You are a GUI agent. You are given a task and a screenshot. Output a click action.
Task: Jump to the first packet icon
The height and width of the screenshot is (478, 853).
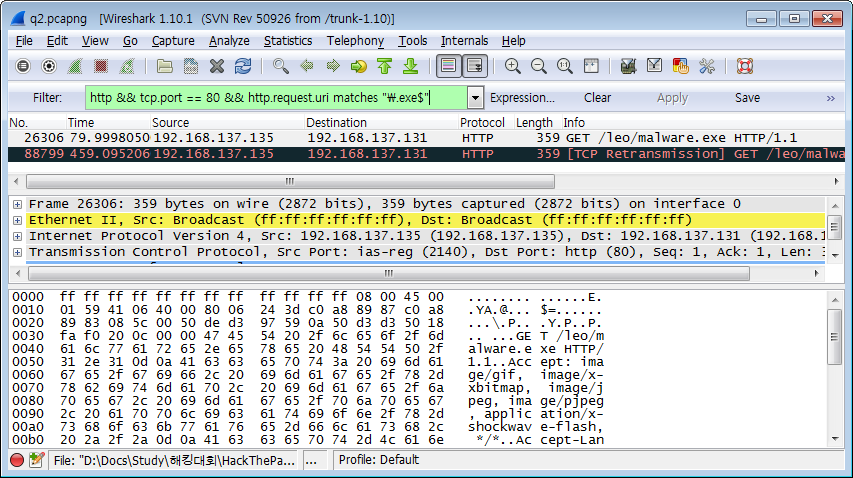click(x=385, y=67)
